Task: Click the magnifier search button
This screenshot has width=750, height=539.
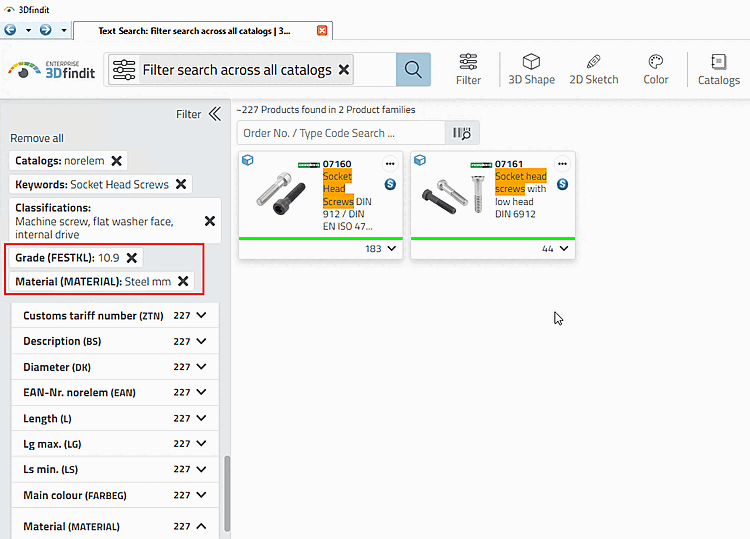Action: [x=413, y=70]
